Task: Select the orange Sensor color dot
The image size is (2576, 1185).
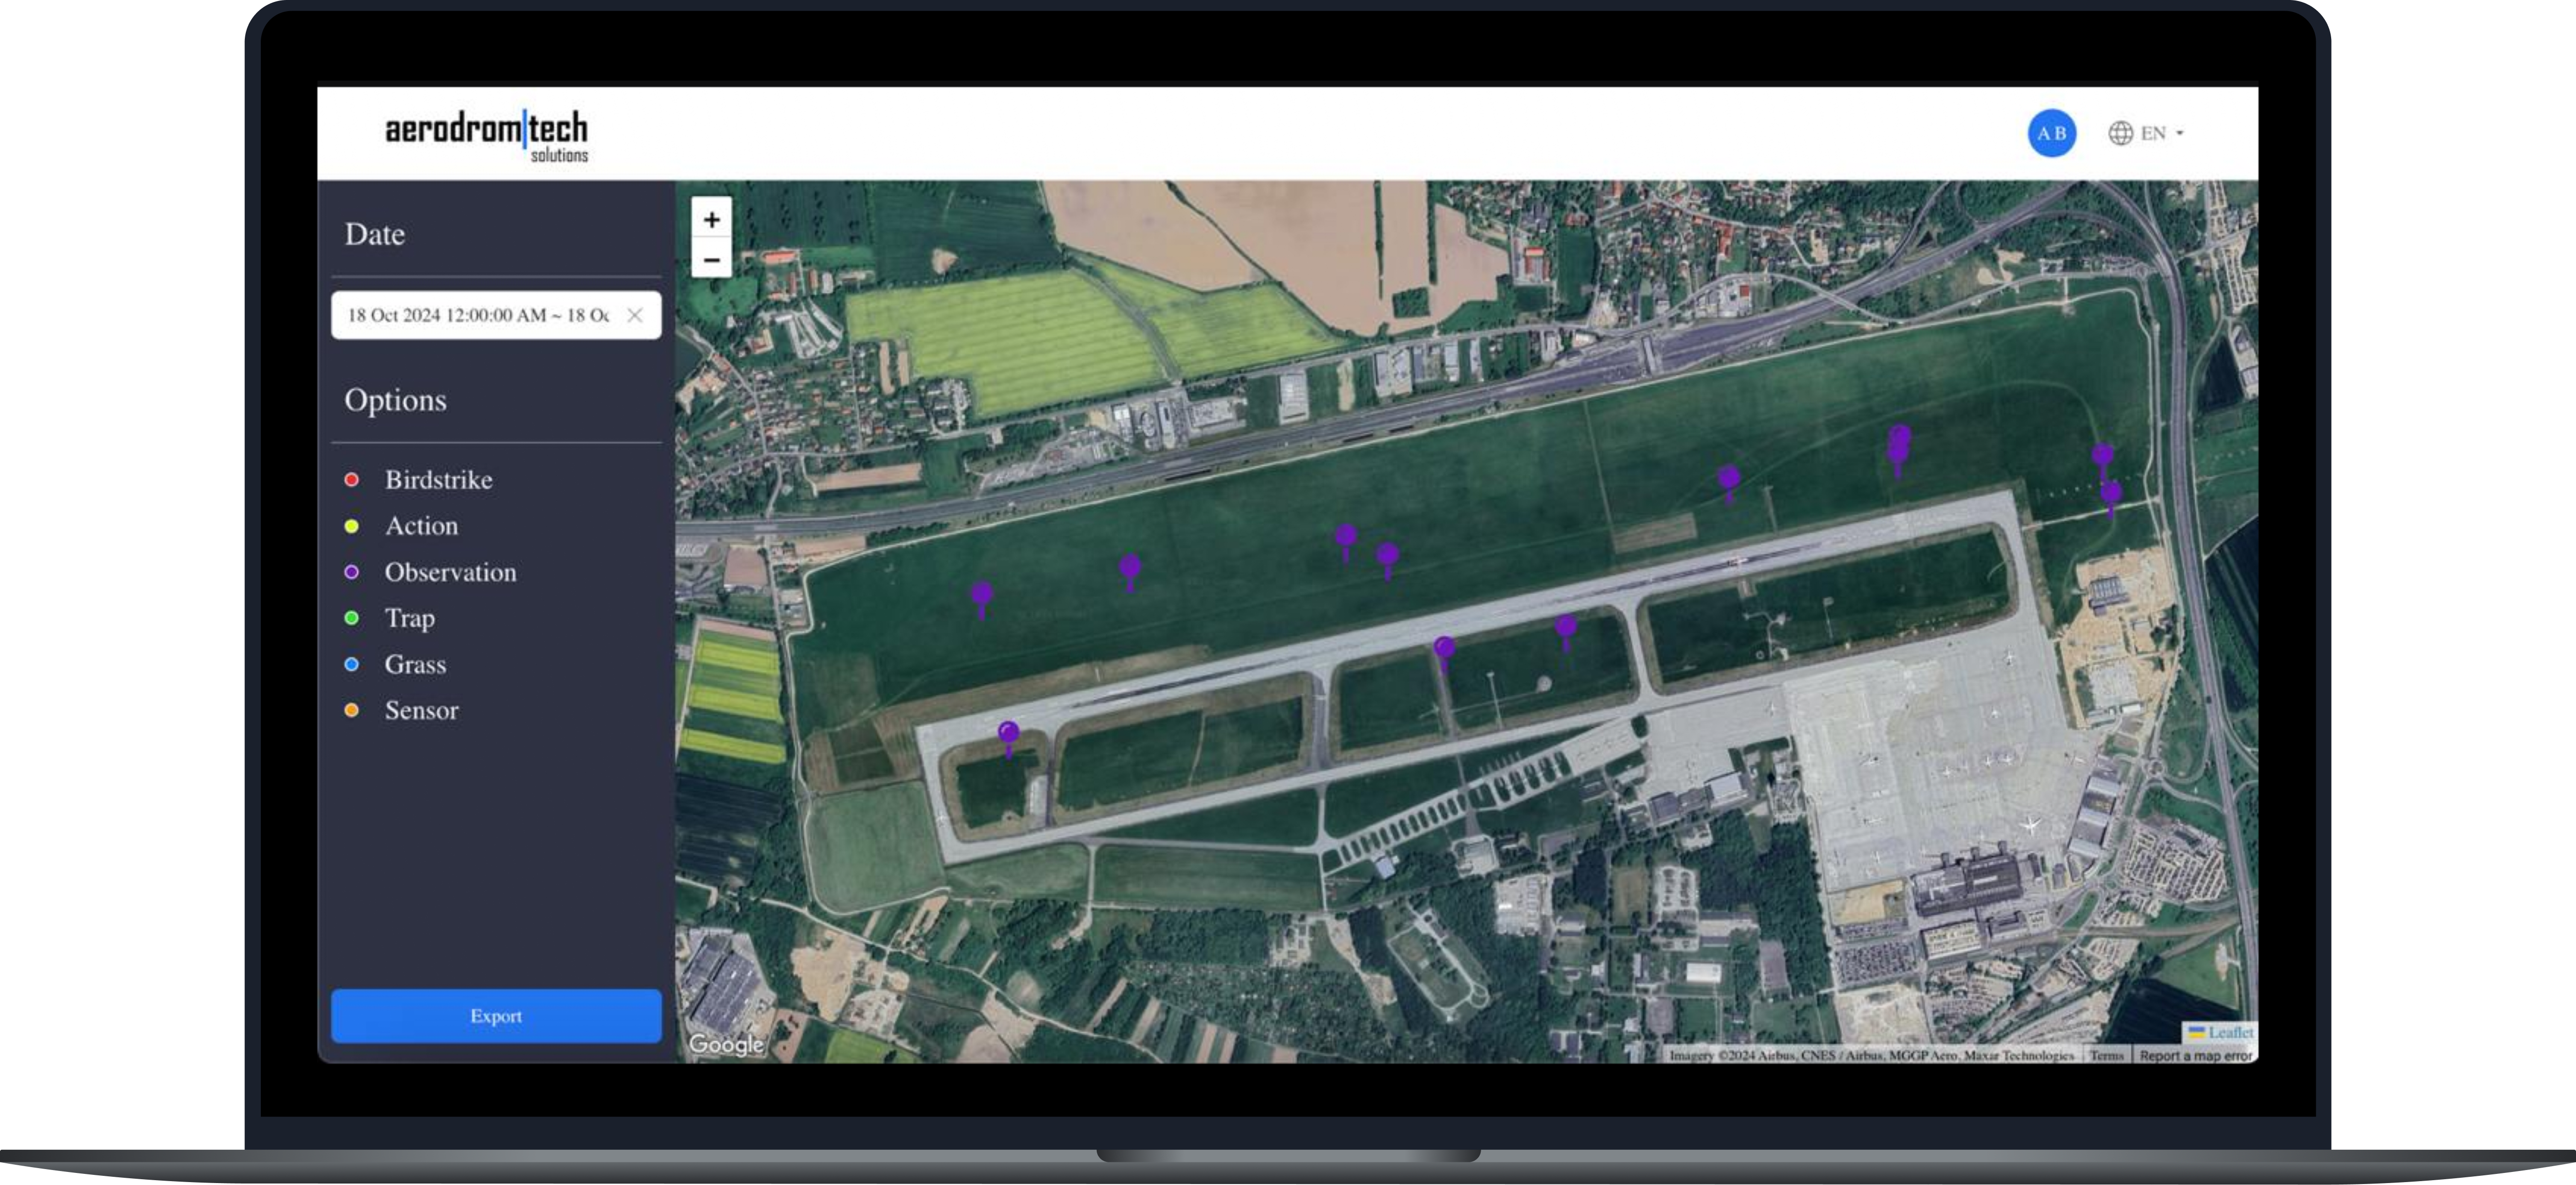Action: (351, 710)
